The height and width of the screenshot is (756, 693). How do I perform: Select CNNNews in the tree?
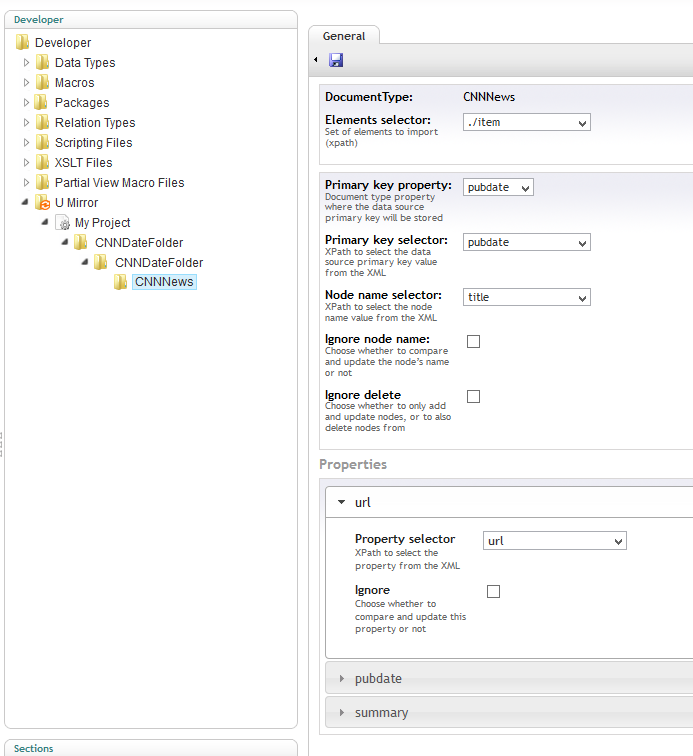tap(164, 282)
